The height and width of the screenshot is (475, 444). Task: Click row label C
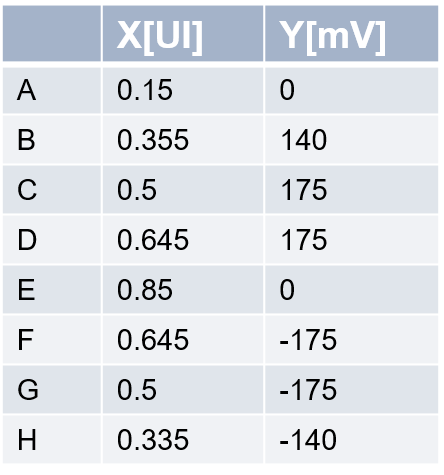[27, 190]
